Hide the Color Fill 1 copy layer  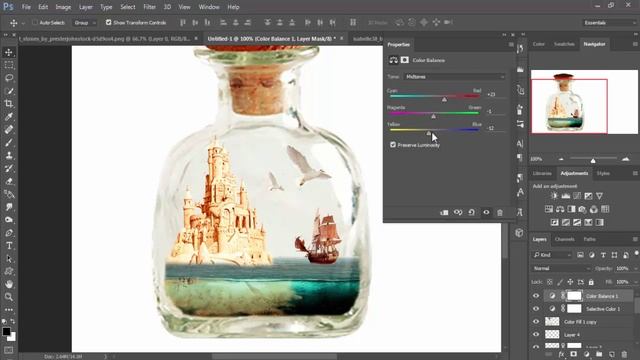[536, 322]
